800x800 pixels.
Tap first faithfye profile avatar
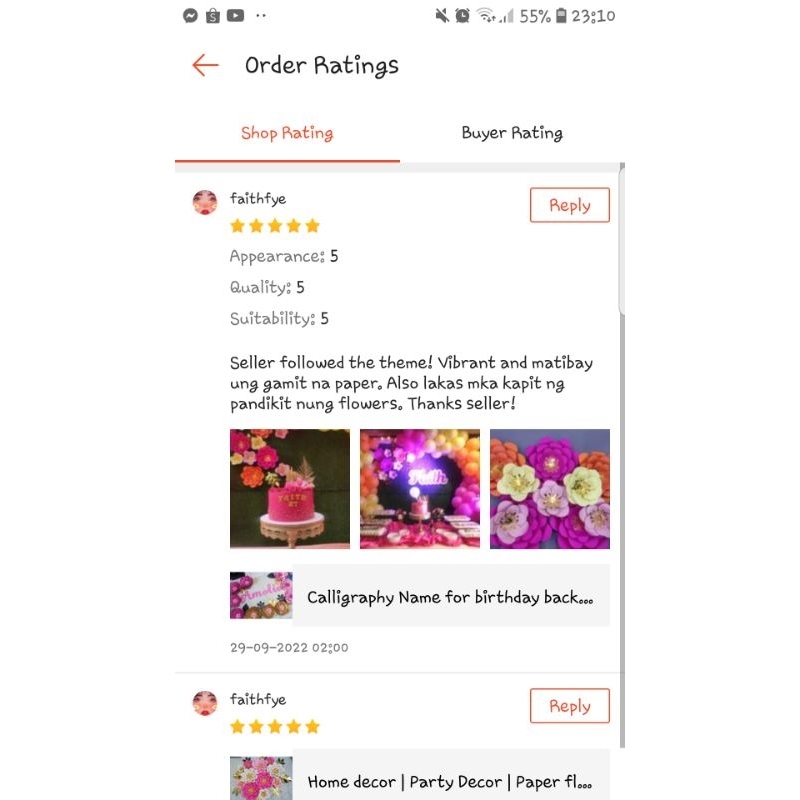[x=205, y=202]
